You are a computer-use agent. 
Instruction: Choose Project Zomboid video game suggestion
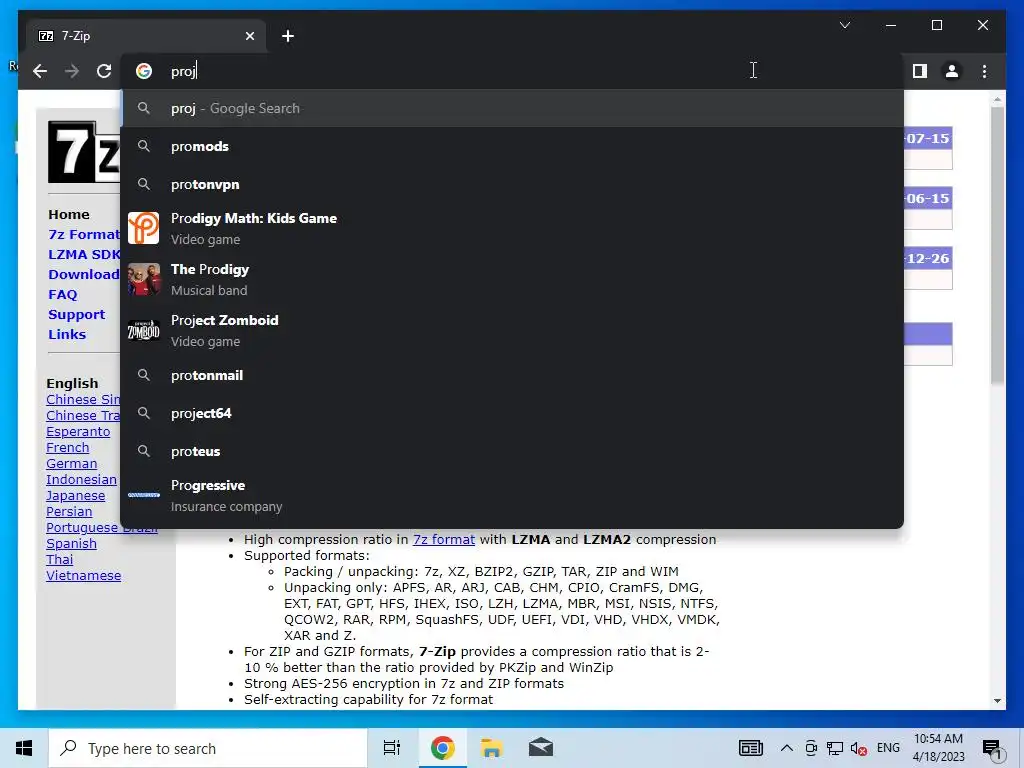tap(513, 330)
